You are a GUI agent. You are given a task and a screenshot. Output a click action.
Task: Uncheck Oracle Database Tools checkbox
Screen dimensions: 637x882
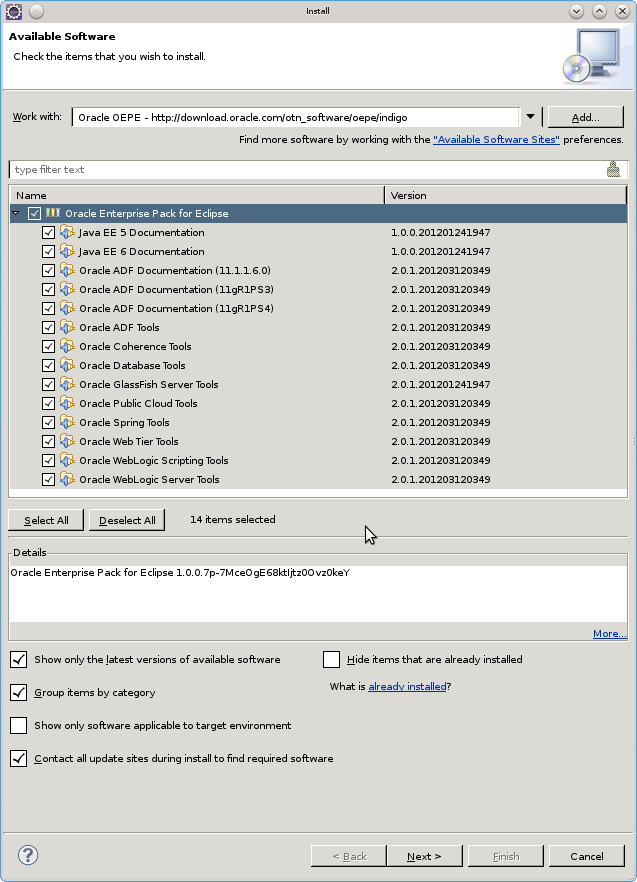click(x=48, y=366)
